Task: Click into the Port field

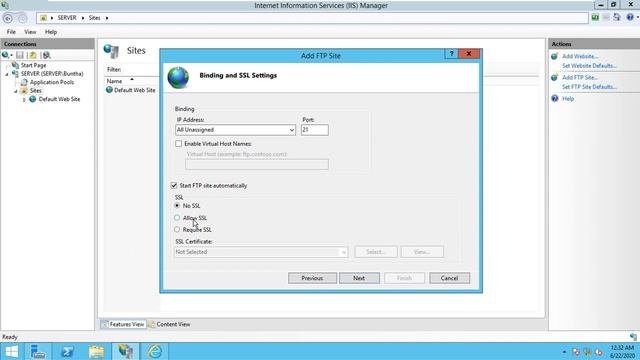Action: [315, 130]
